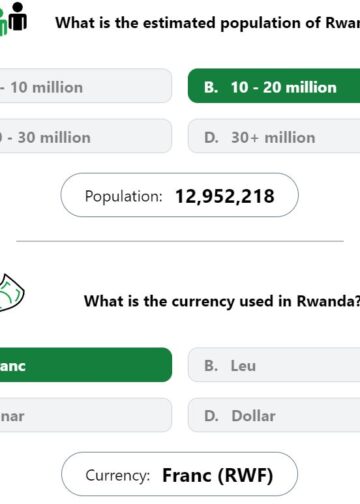Image resolution: width=360 pixels, height=504 pixels.
Task: Click the horizontal divider between questions
Action: point(180,241)
